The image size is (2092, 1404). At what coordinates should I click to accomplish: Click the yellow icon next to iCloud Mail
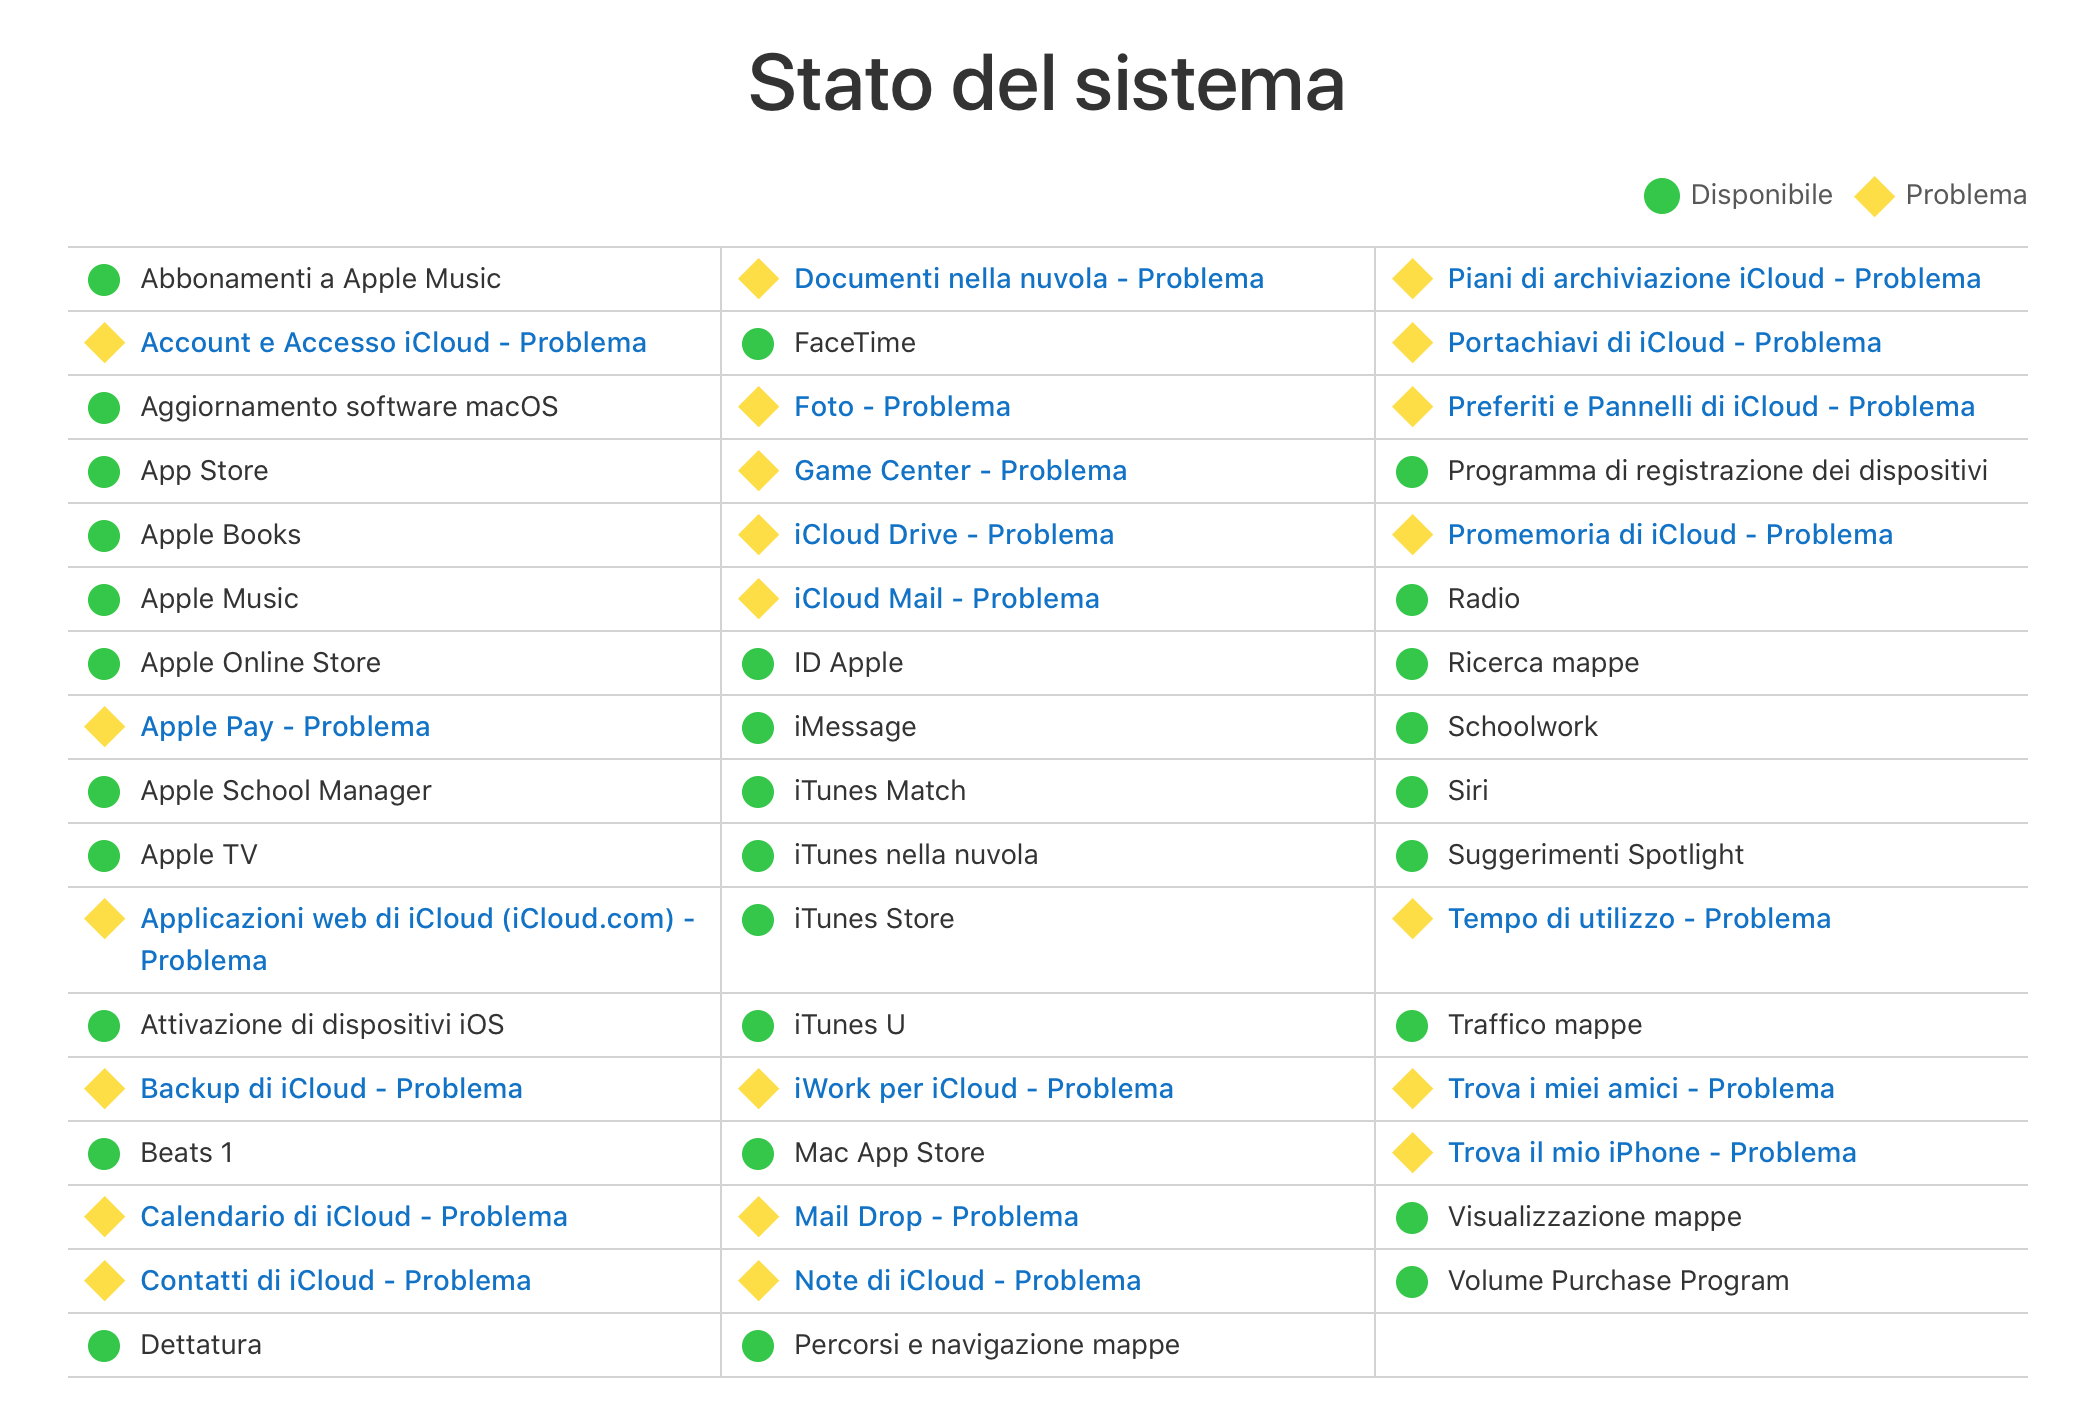tap(758, 598)
